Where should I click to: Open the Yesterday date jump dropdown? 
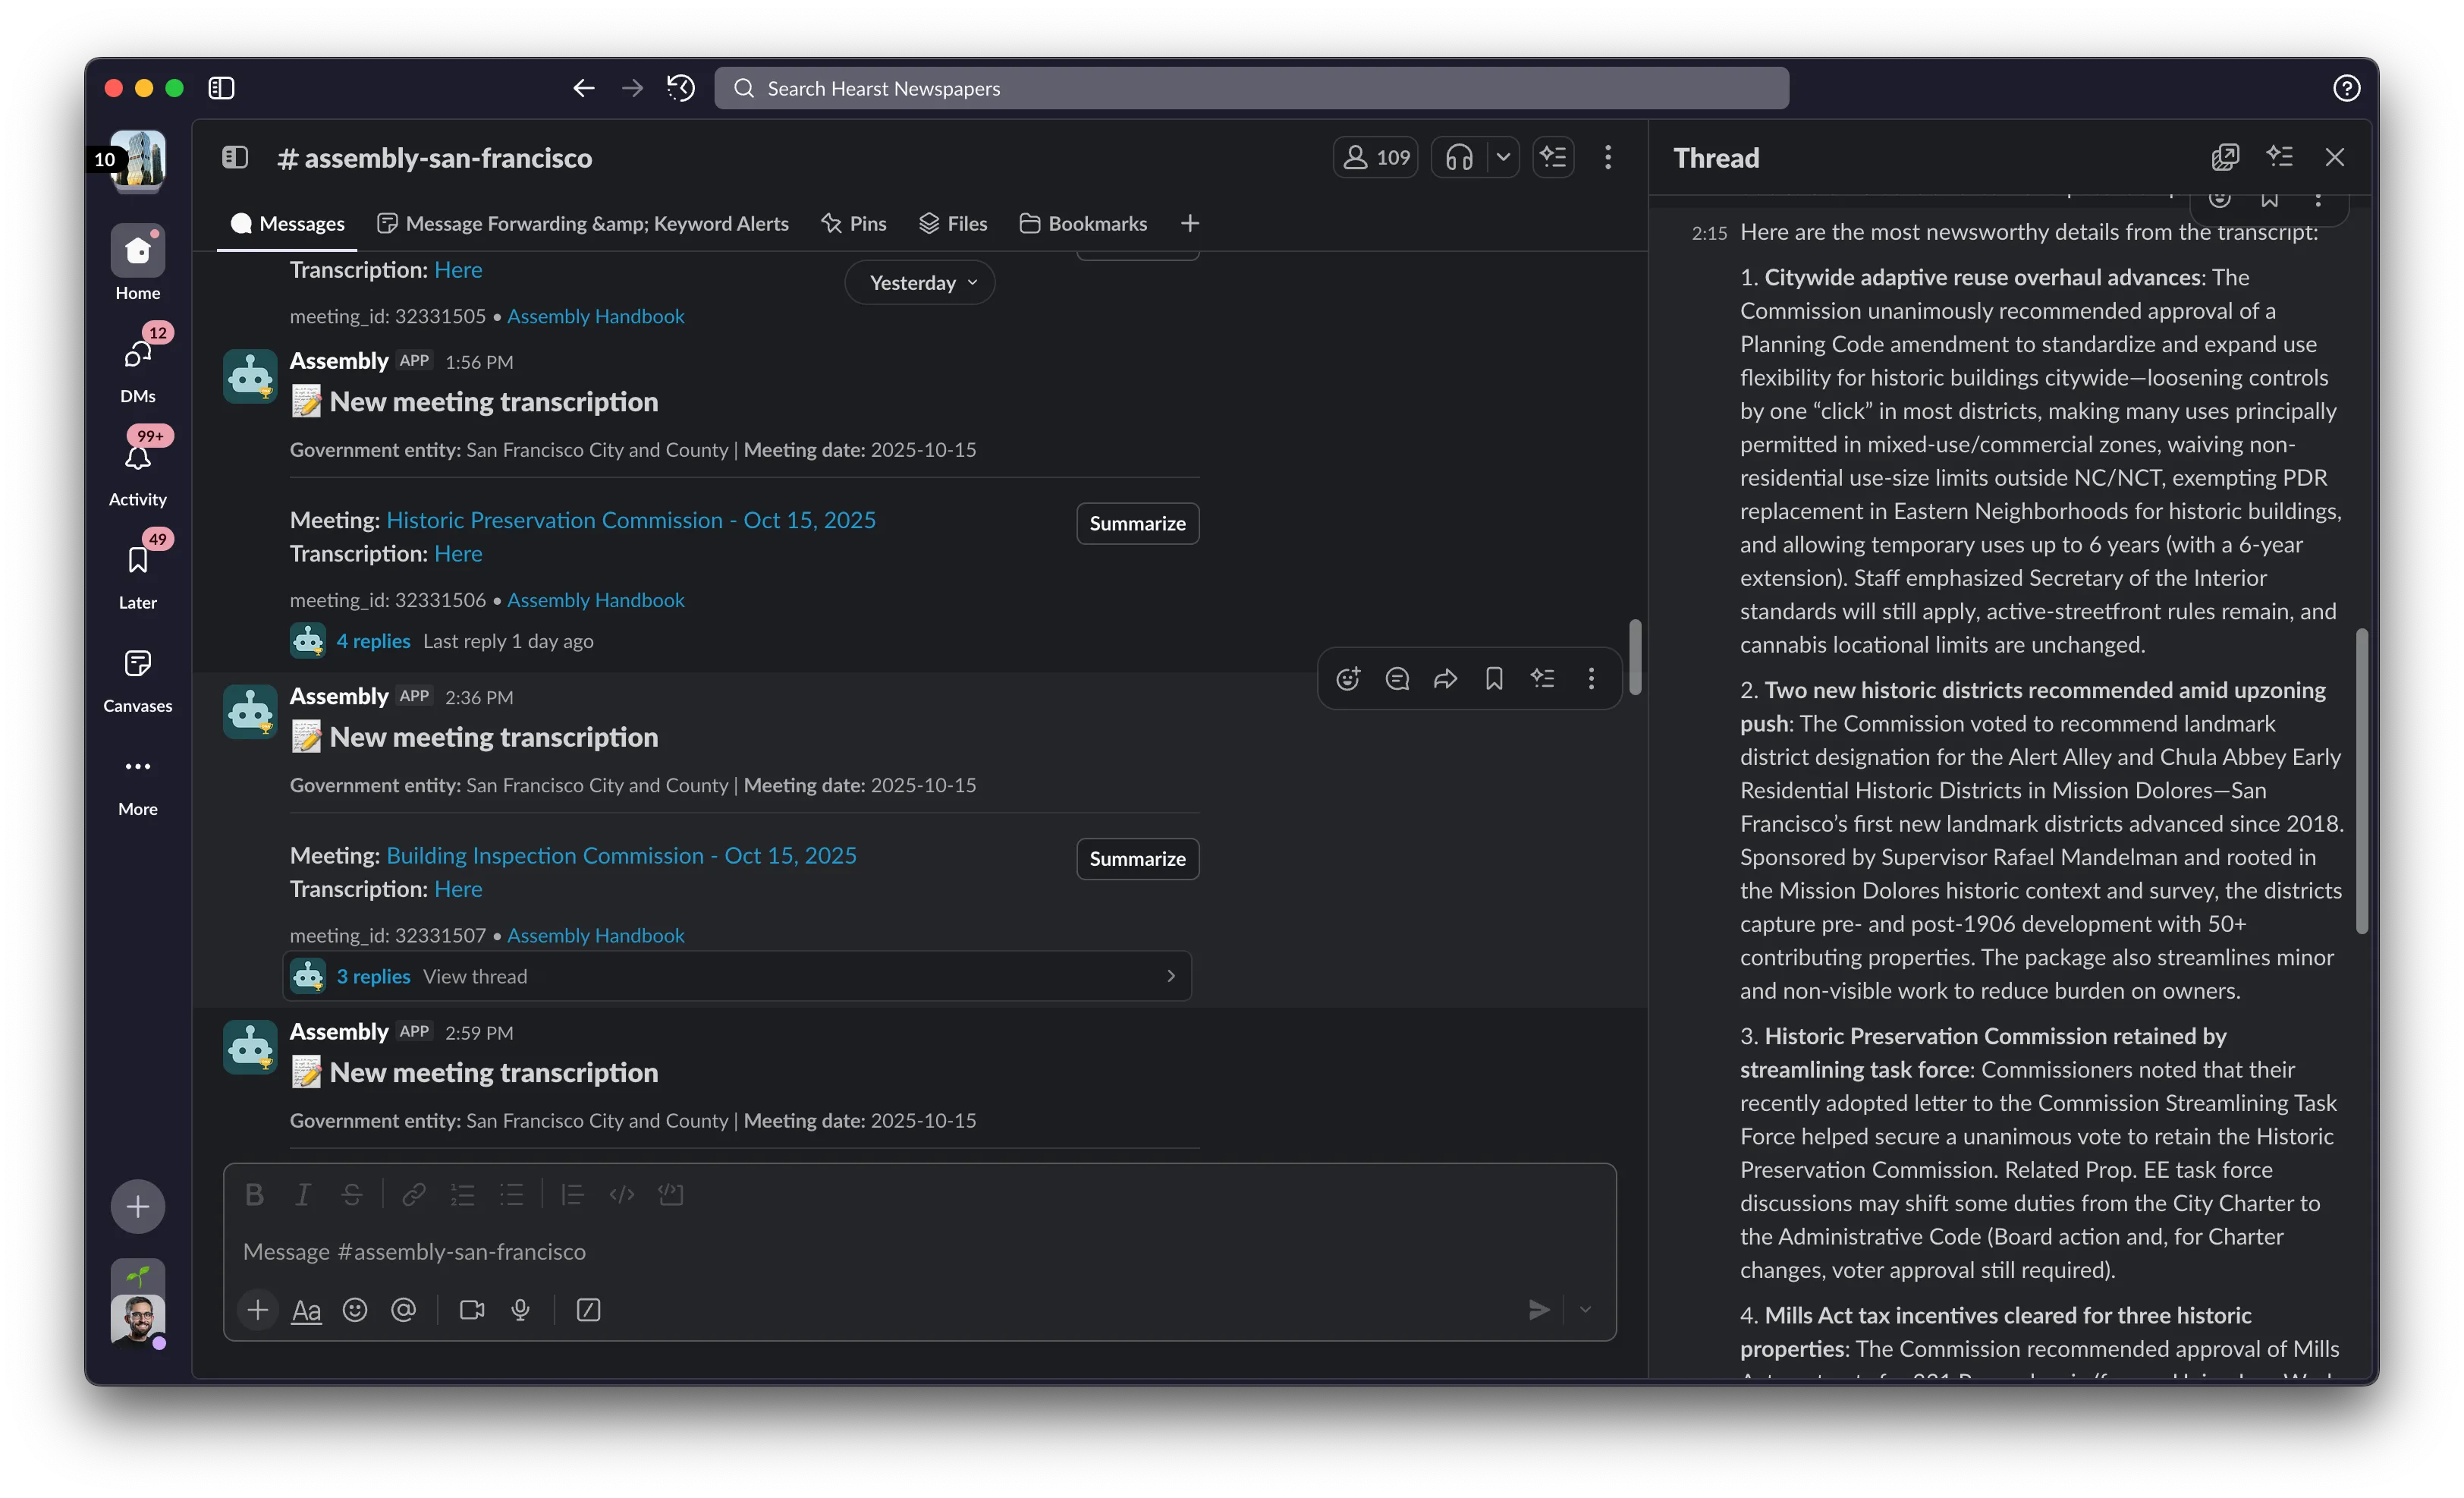[x=920, y=283]
